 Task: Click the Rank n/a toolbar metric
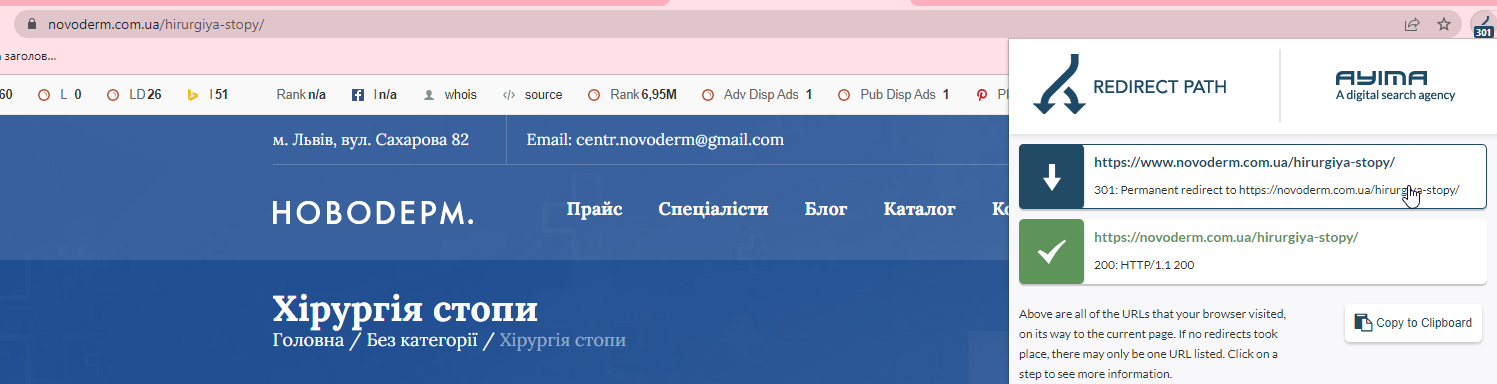301,95
